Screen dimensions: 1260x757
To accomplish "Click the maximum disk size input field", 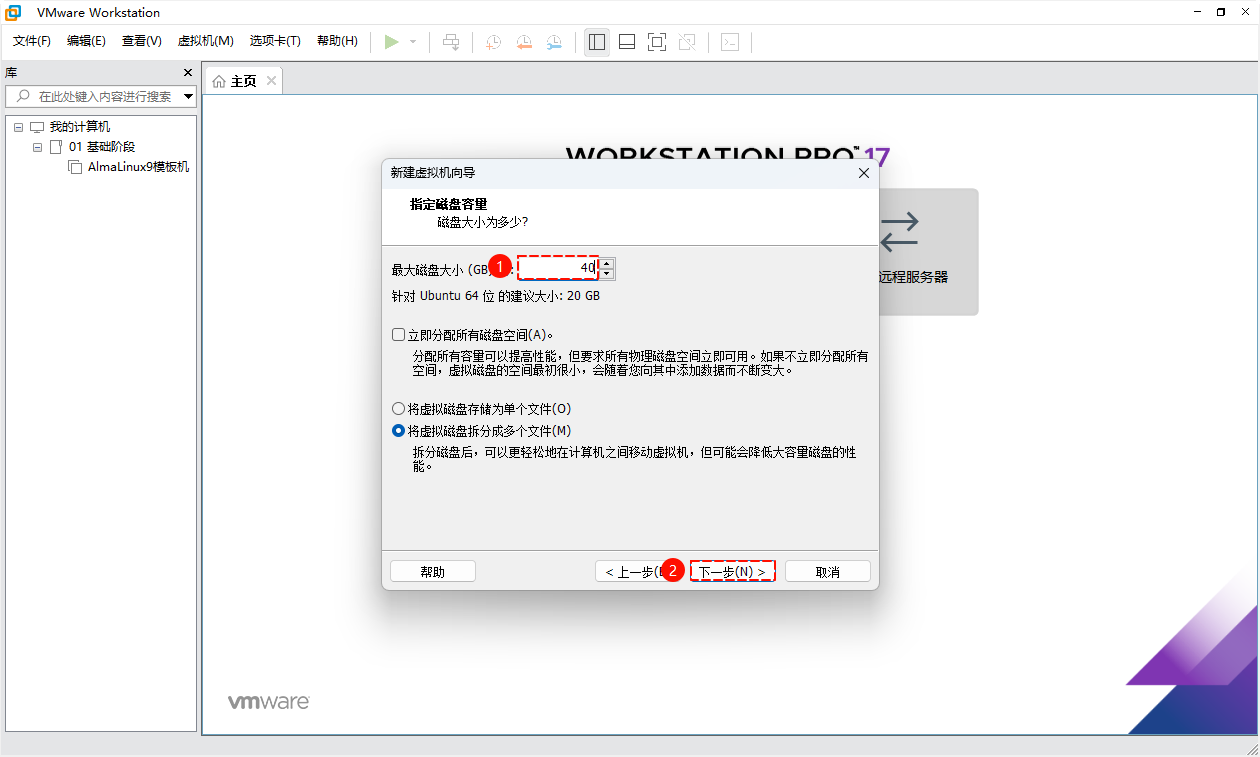I will tap(558, 268).
